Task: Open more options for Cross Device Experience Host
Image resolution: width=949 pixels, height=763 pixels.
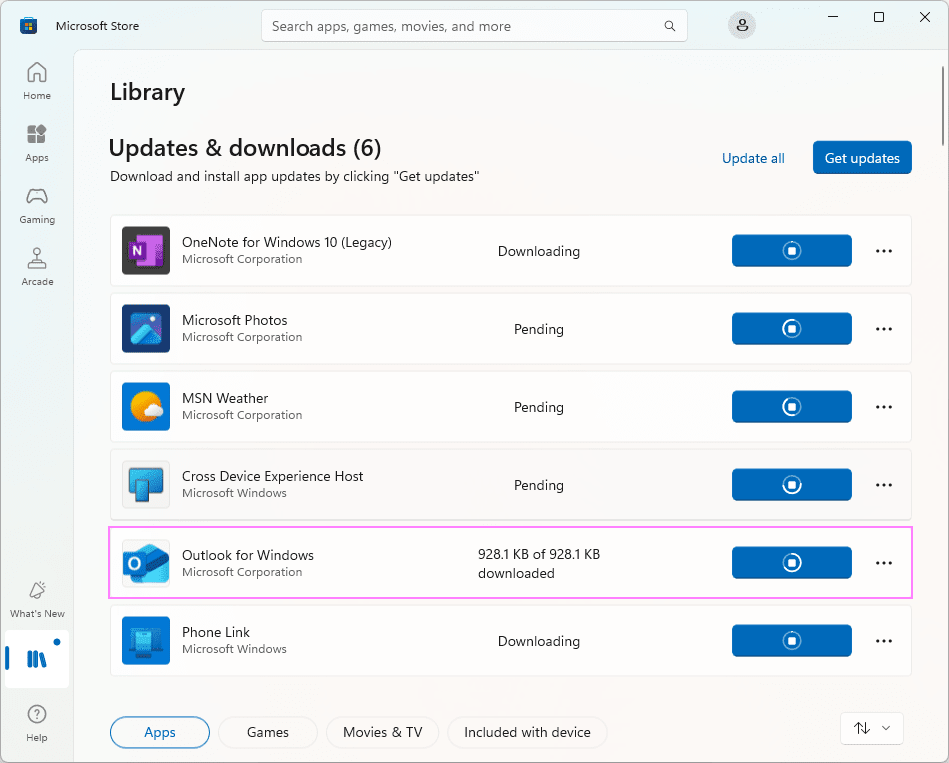Action: (884, 485)
